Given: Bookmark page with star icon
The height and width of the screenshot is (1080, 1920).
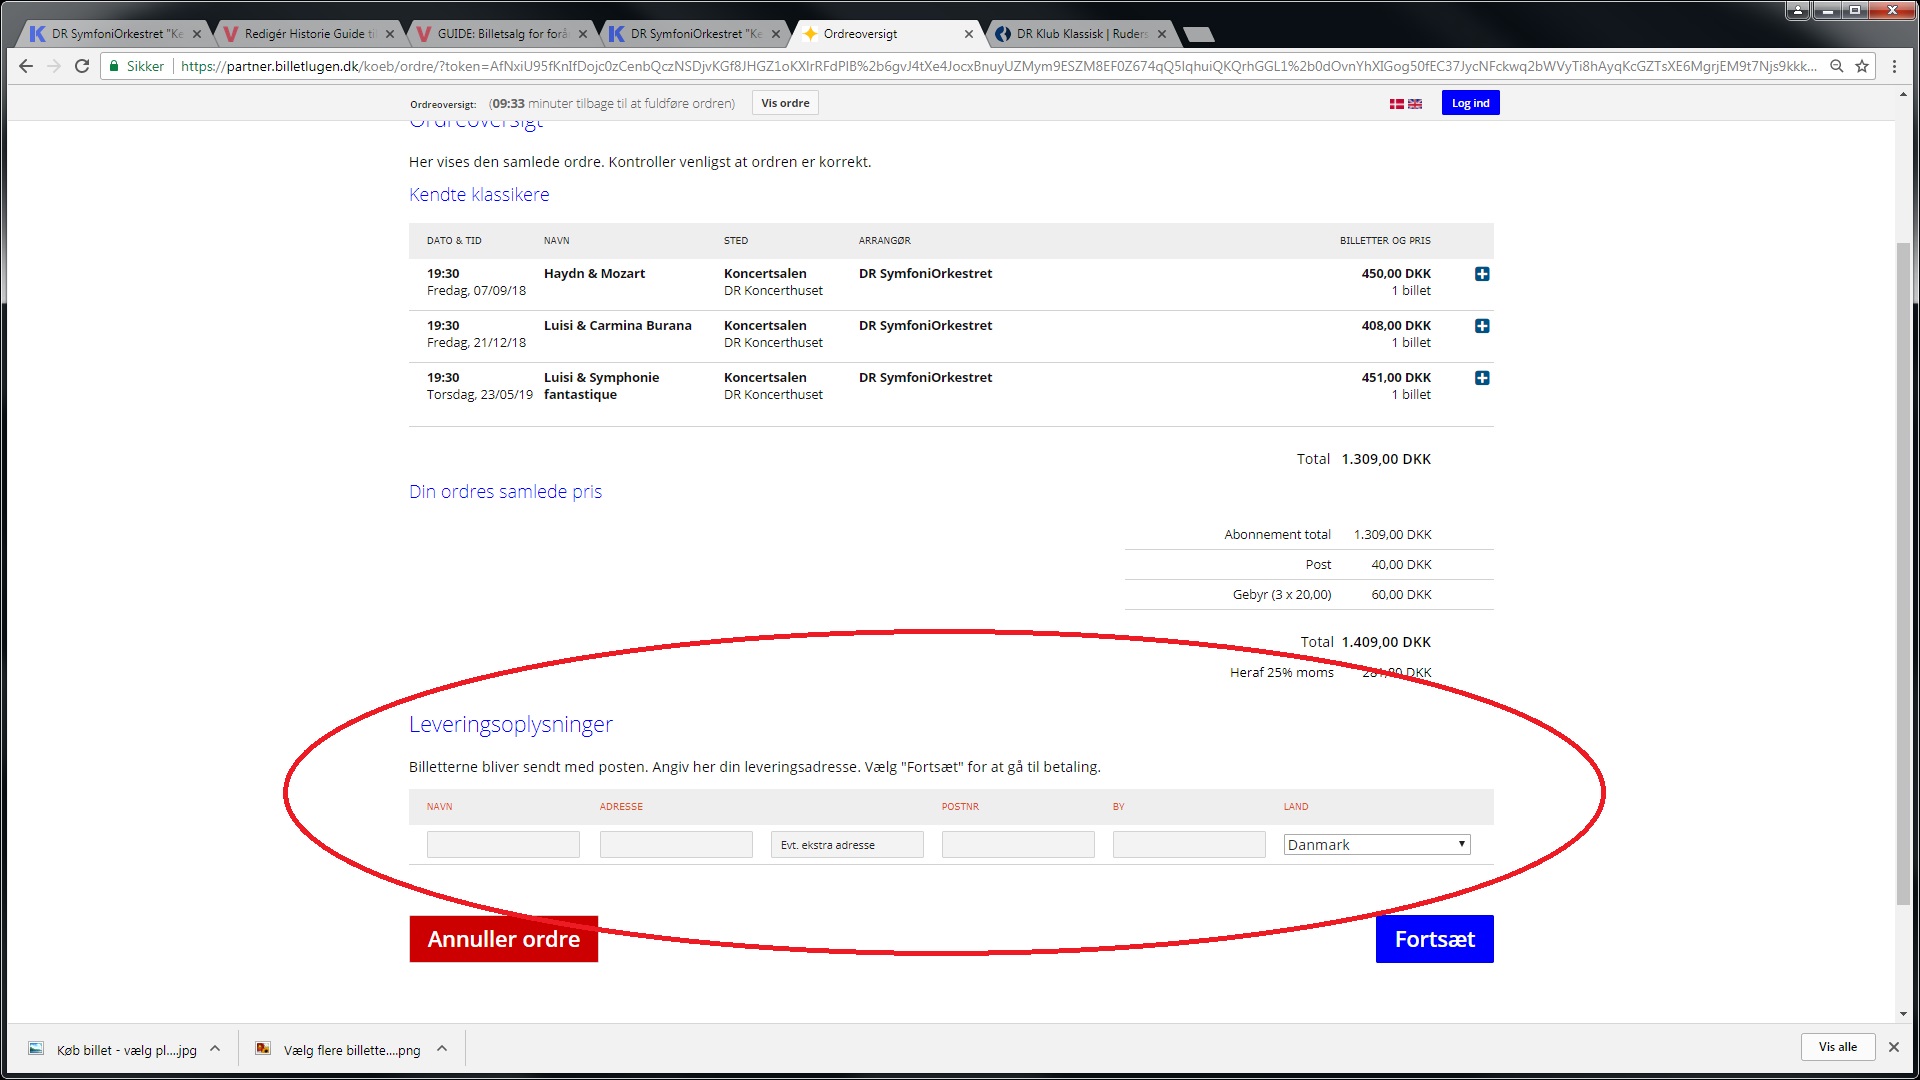Looking at the screenshot, I should [x=1862, y=66].
